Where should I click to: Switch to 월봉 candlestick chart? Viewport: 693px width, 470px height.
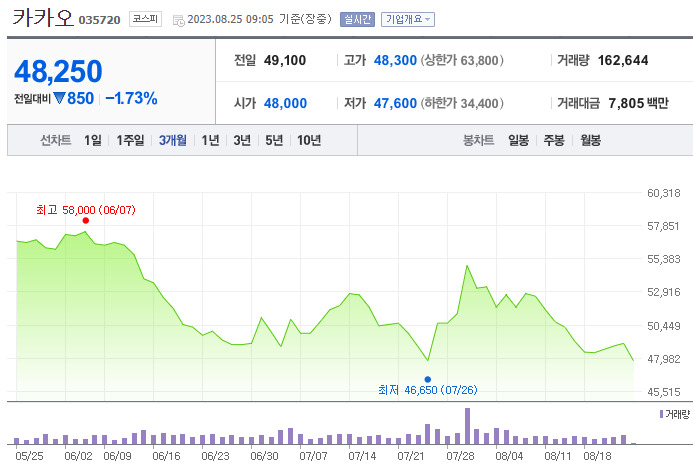point(590,140)
